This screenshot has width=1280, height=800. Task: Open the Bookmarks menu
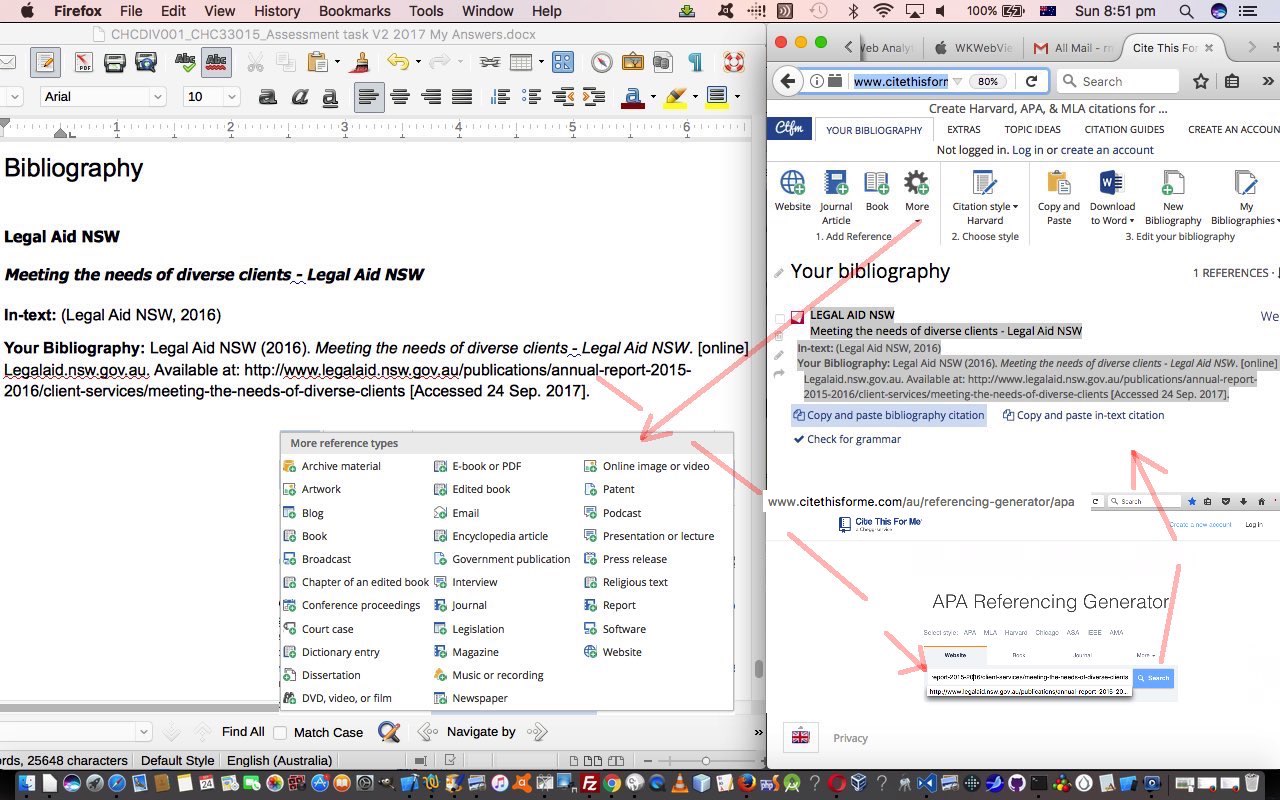tap(354, 11)
